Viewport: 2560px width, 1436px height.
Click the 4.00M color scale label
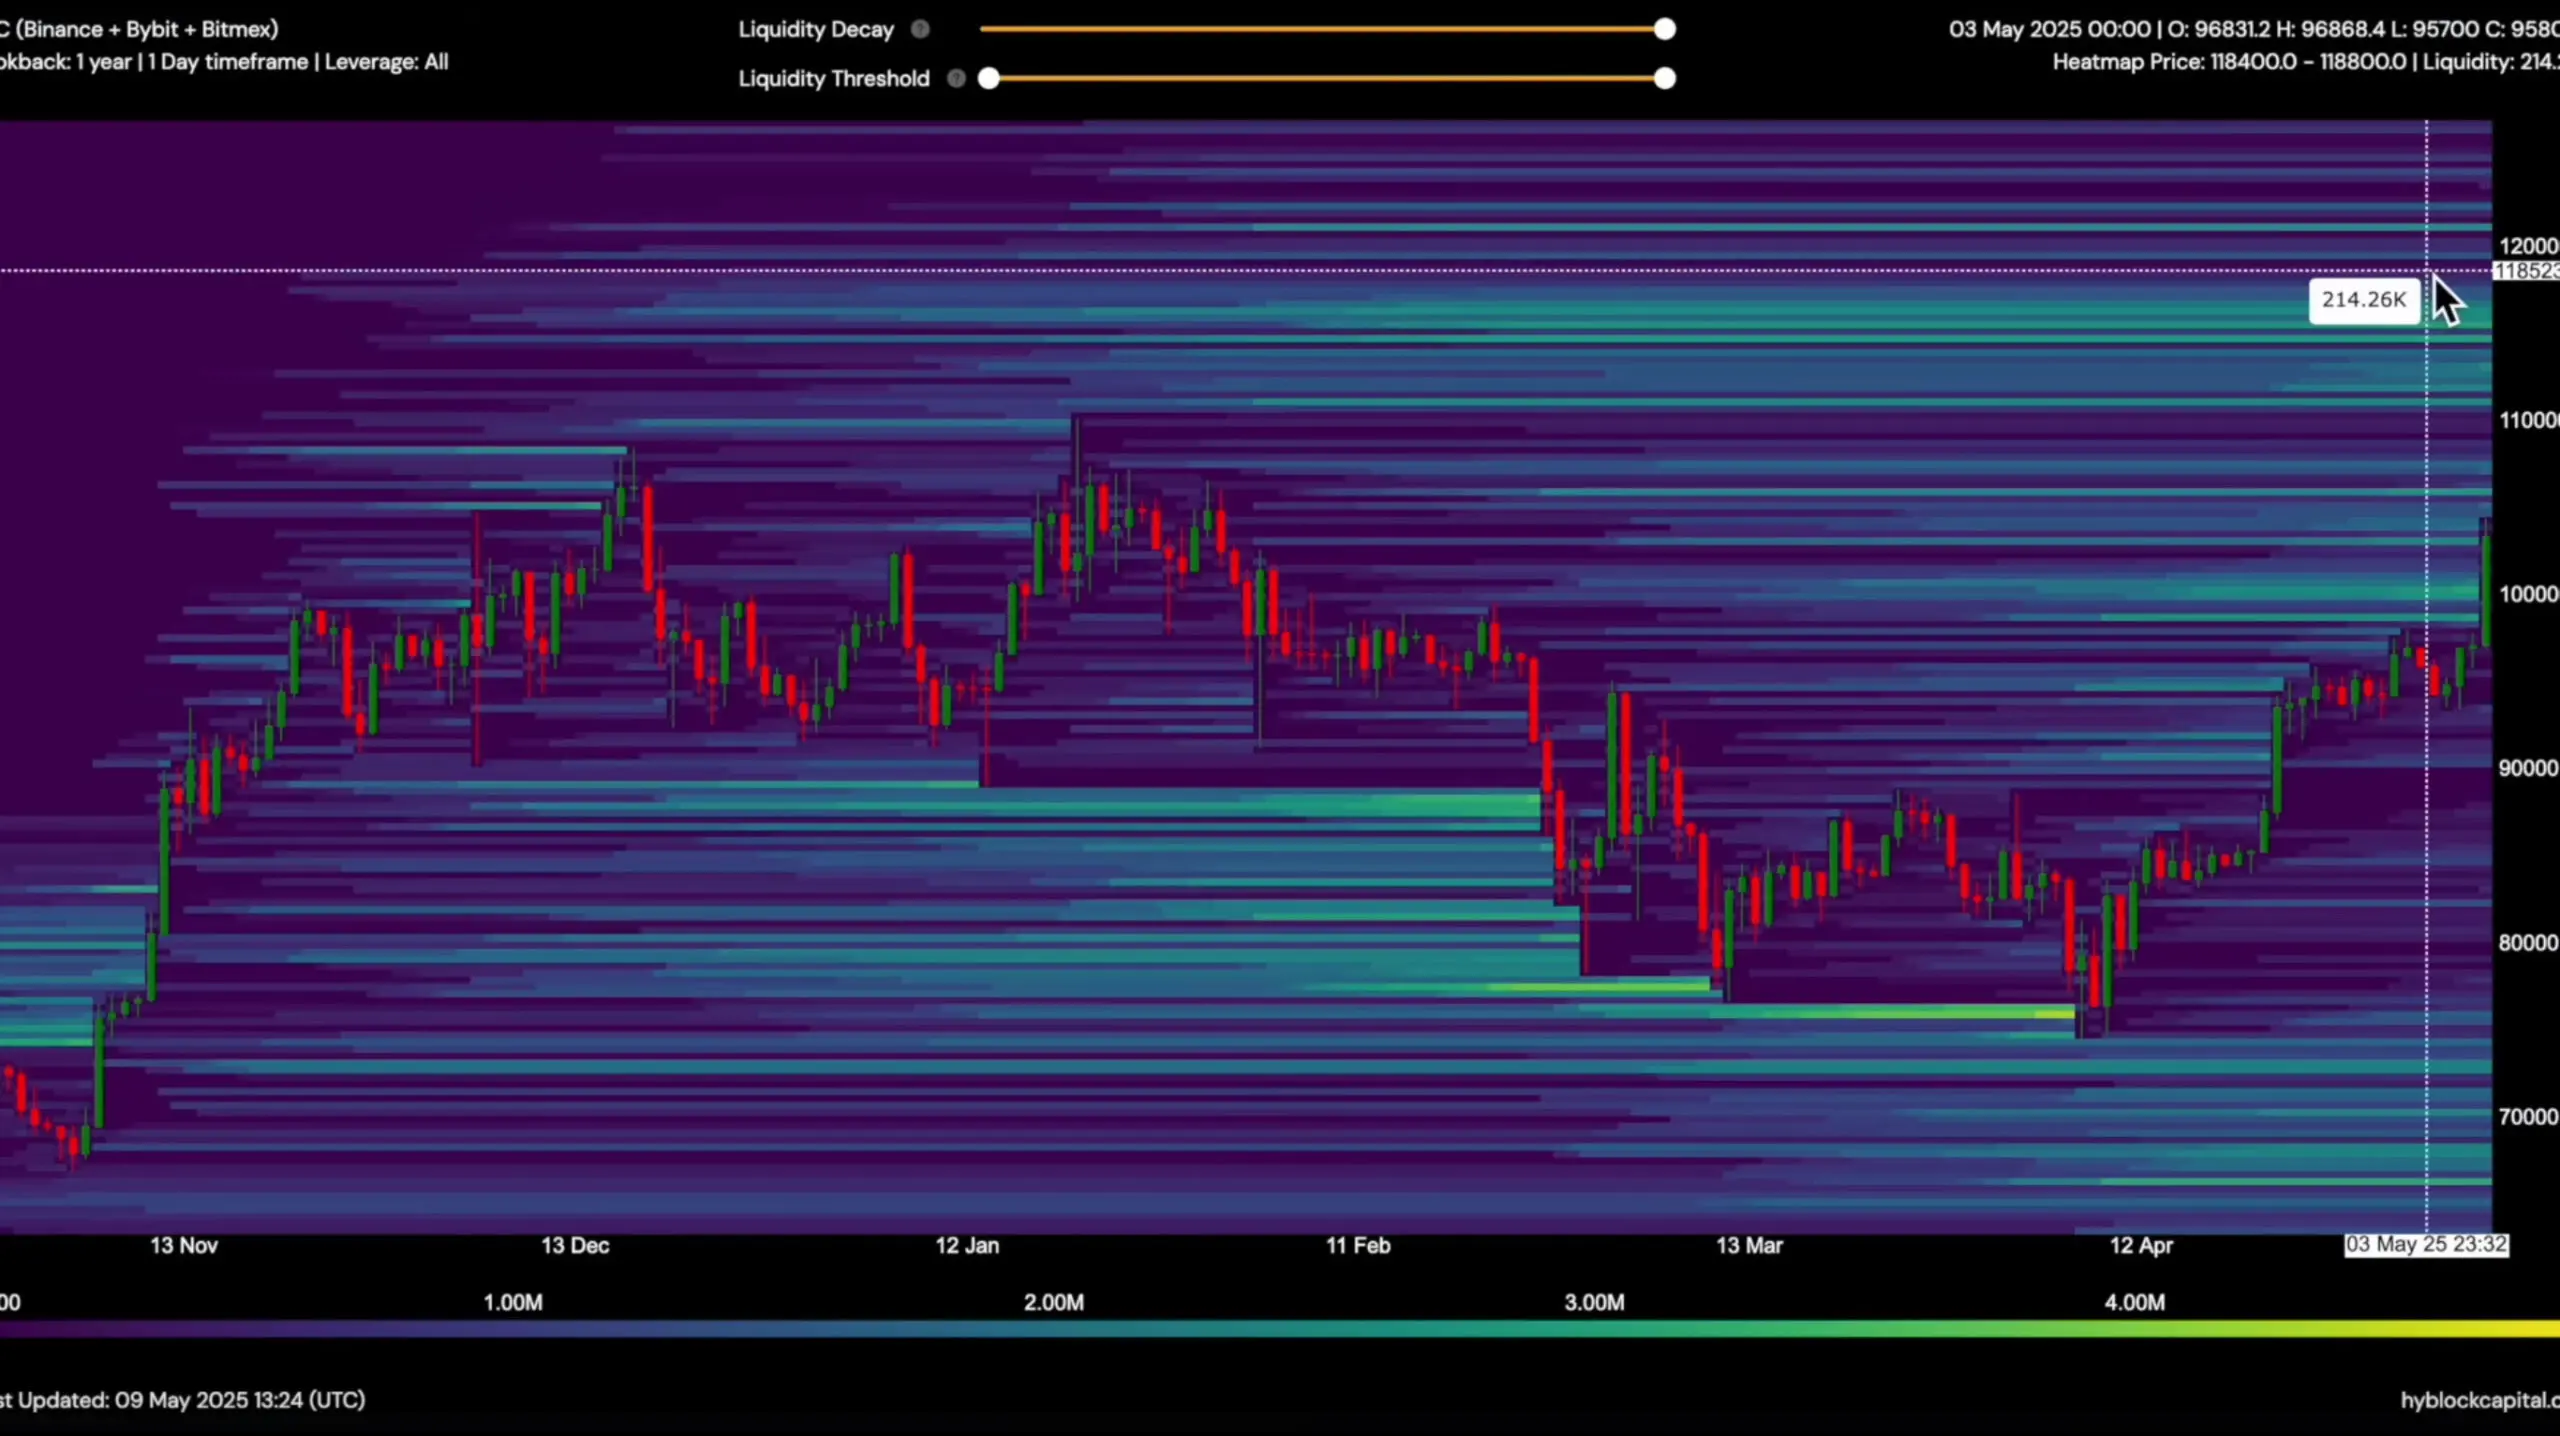point(2134,1302)
